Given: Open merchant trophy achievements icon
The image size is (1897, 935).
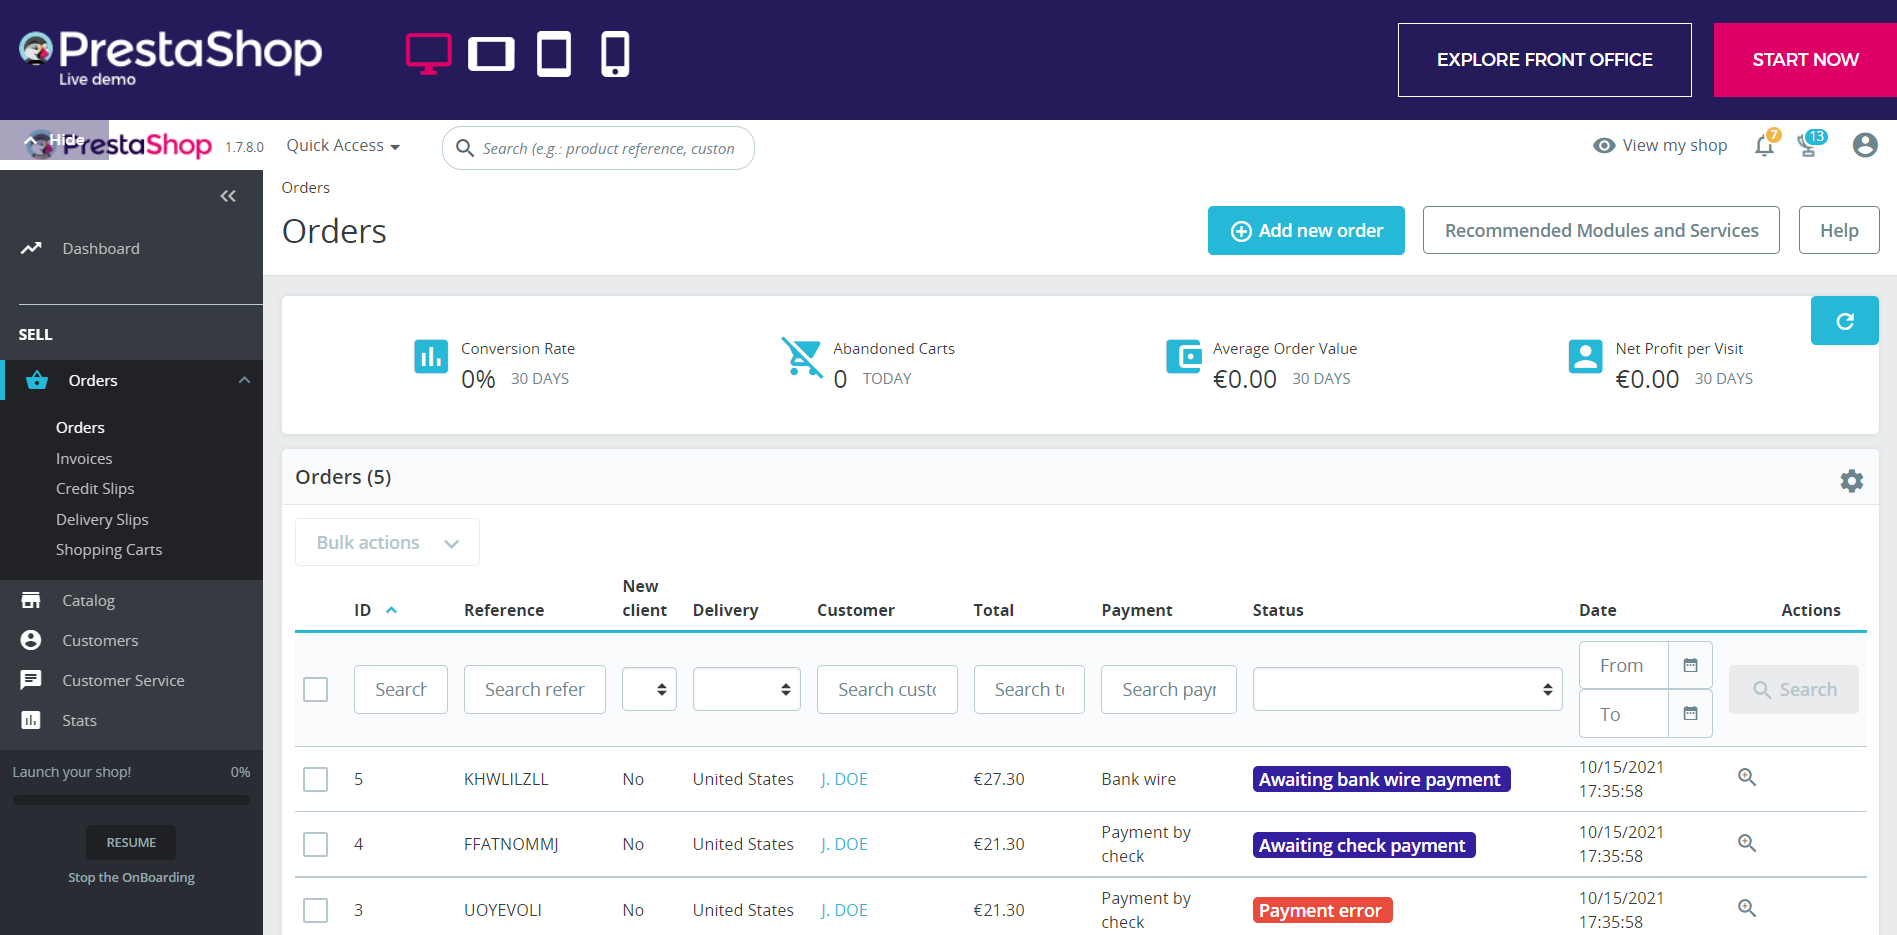Looking at the screenshot, I should tap(1810, 145).
